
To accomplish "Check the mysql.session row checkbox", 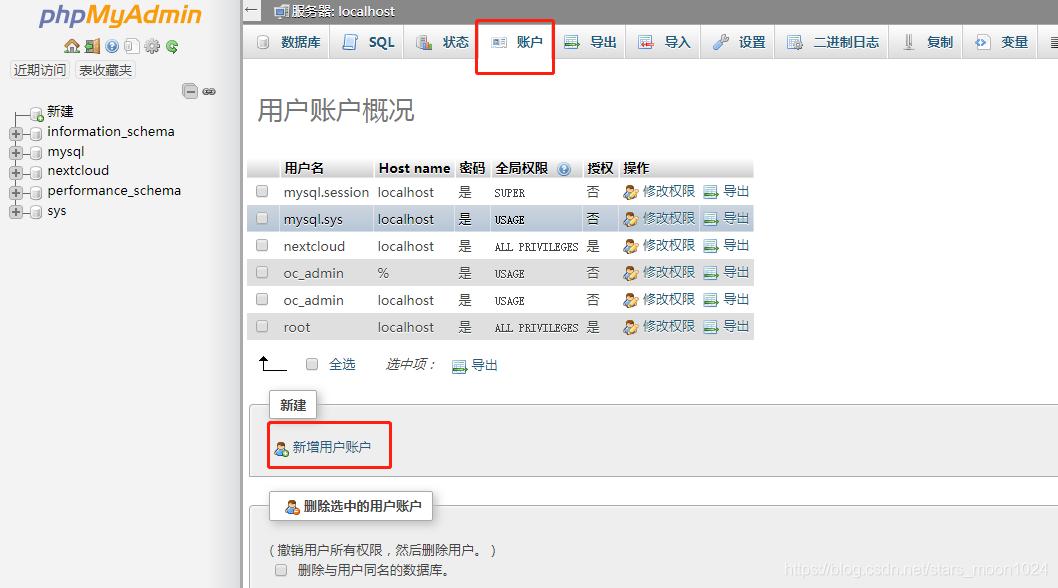I will pyautogui.click(x=262, y=191).
